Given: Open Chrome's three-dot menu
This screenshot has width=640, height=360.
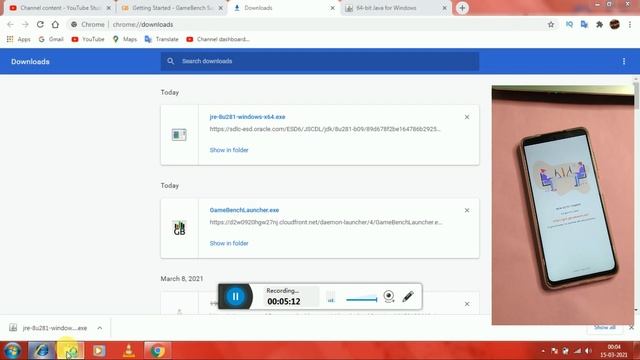Looking at the screenshot, I should click(x=630, y=24).
